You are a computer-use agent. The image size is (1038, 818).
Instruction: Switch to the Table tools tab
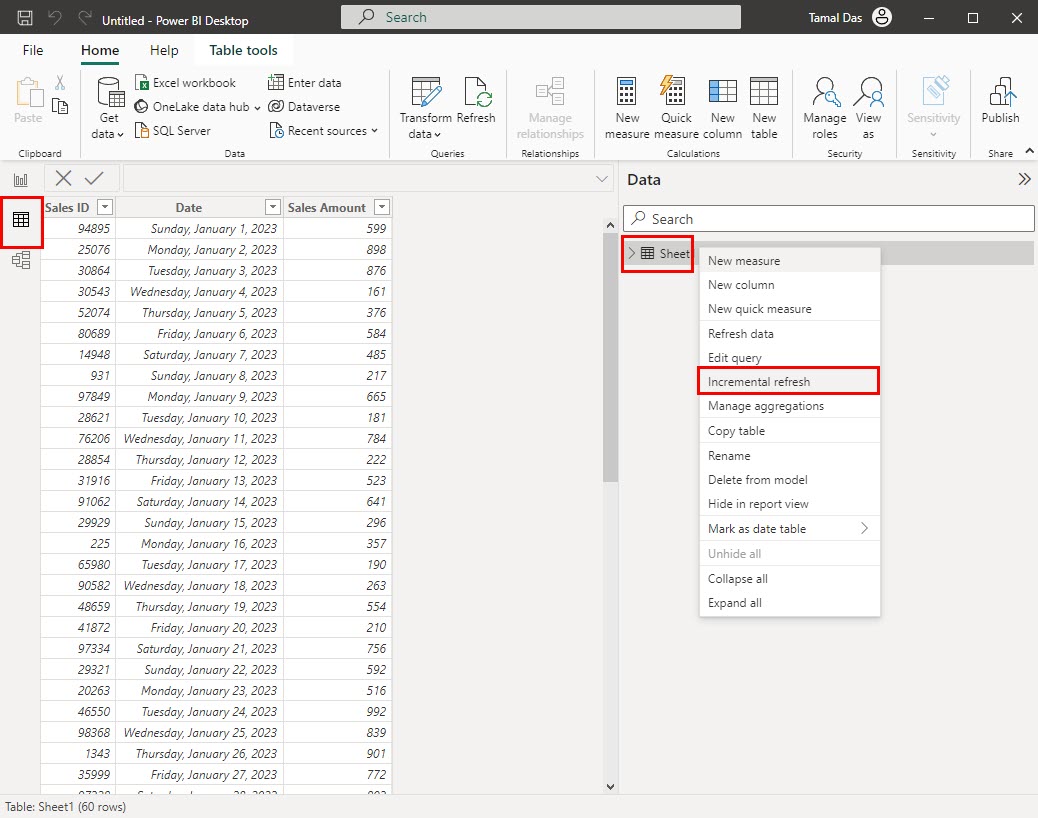tap(243, 50)
